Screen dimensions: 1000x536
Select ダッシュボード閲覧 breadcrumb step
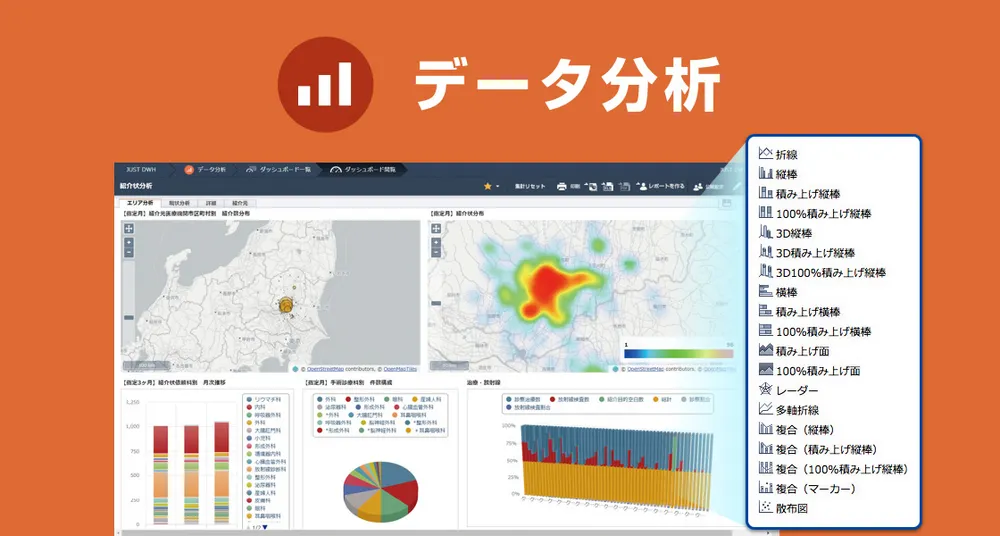[x=364, y=170]
